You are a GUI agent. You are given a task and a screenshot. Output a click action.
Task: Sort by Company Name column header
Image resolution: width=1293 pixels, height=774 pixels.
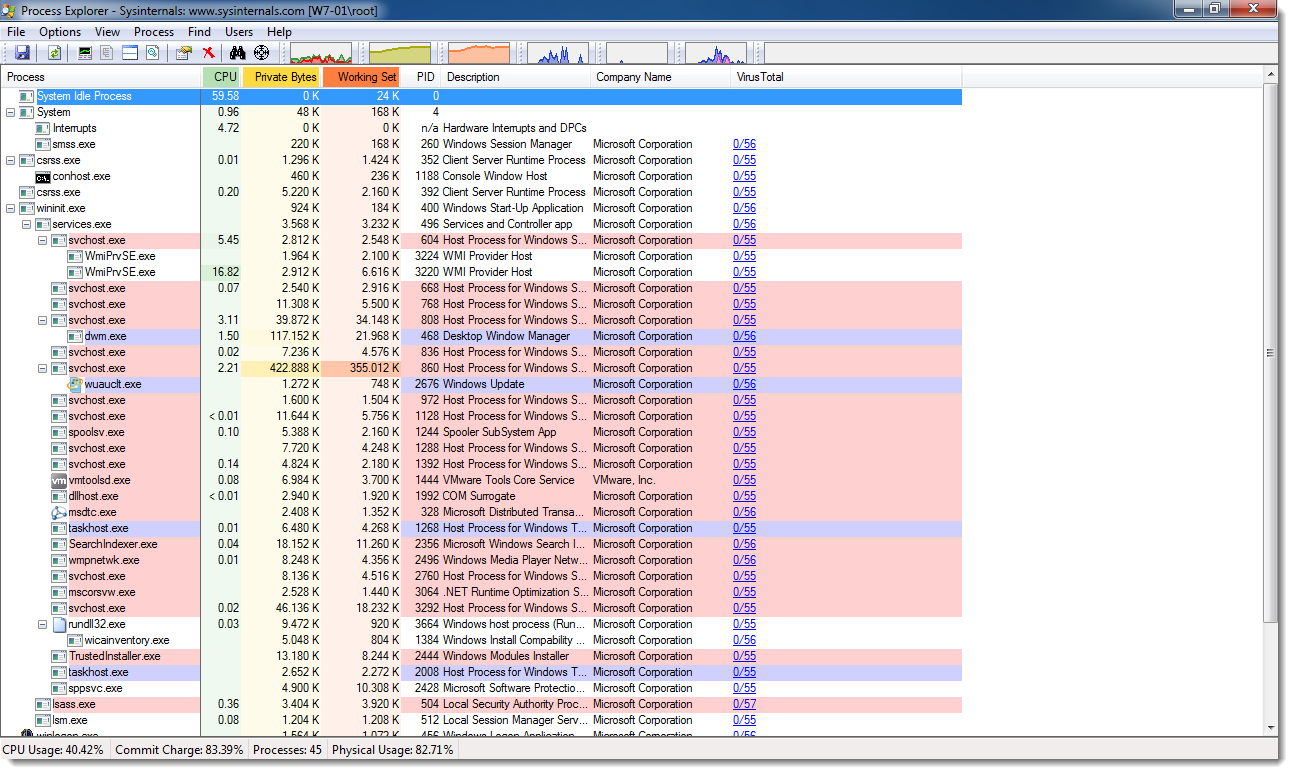coord(661,77)
